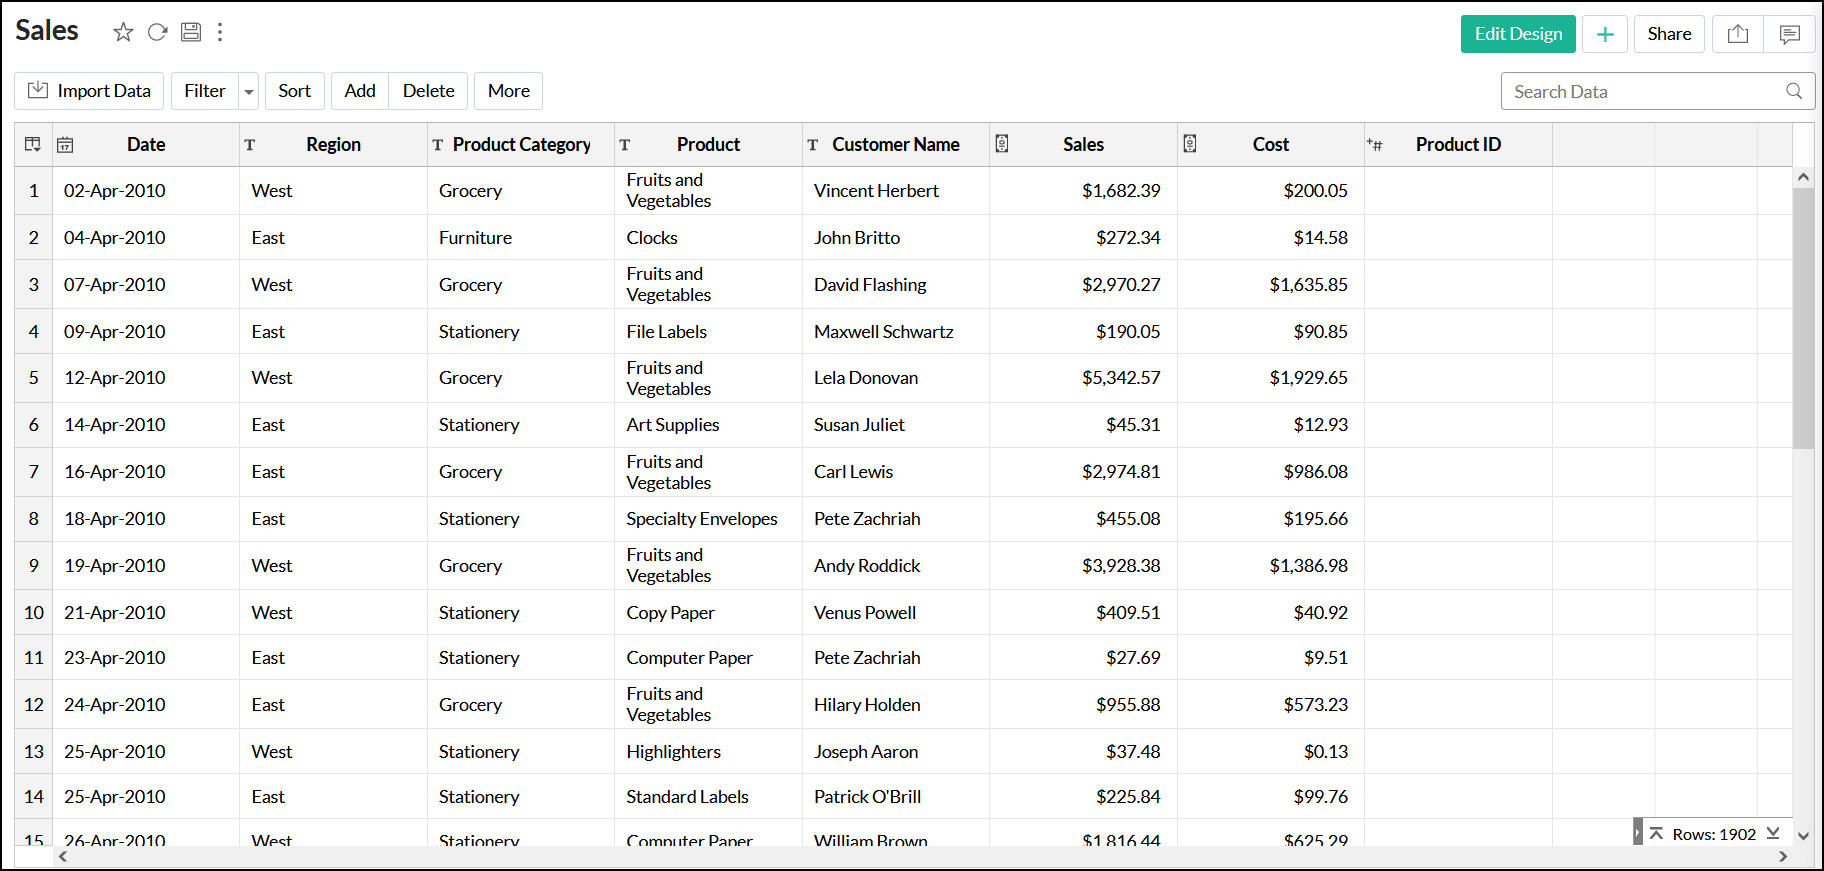Click the vertical scrollbar thumb
The width and height of the screenshot is (1824, 871).
pos(1803,320)
